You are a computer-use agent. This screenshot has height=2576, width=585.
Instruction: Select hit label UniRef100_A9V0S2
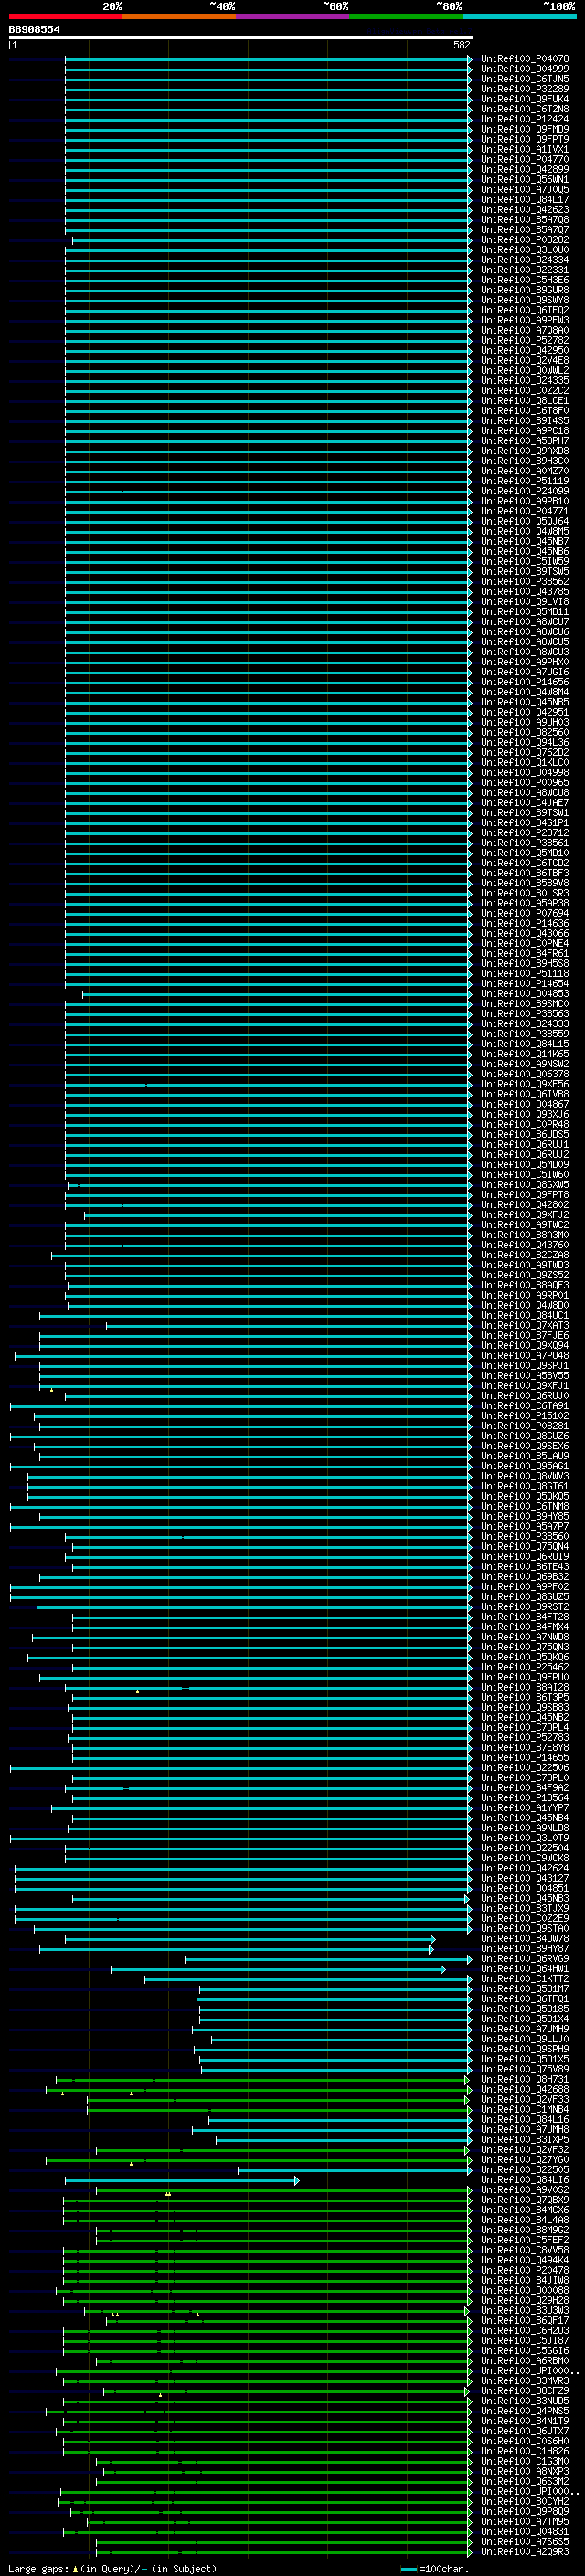click(x=525, y=2190)
